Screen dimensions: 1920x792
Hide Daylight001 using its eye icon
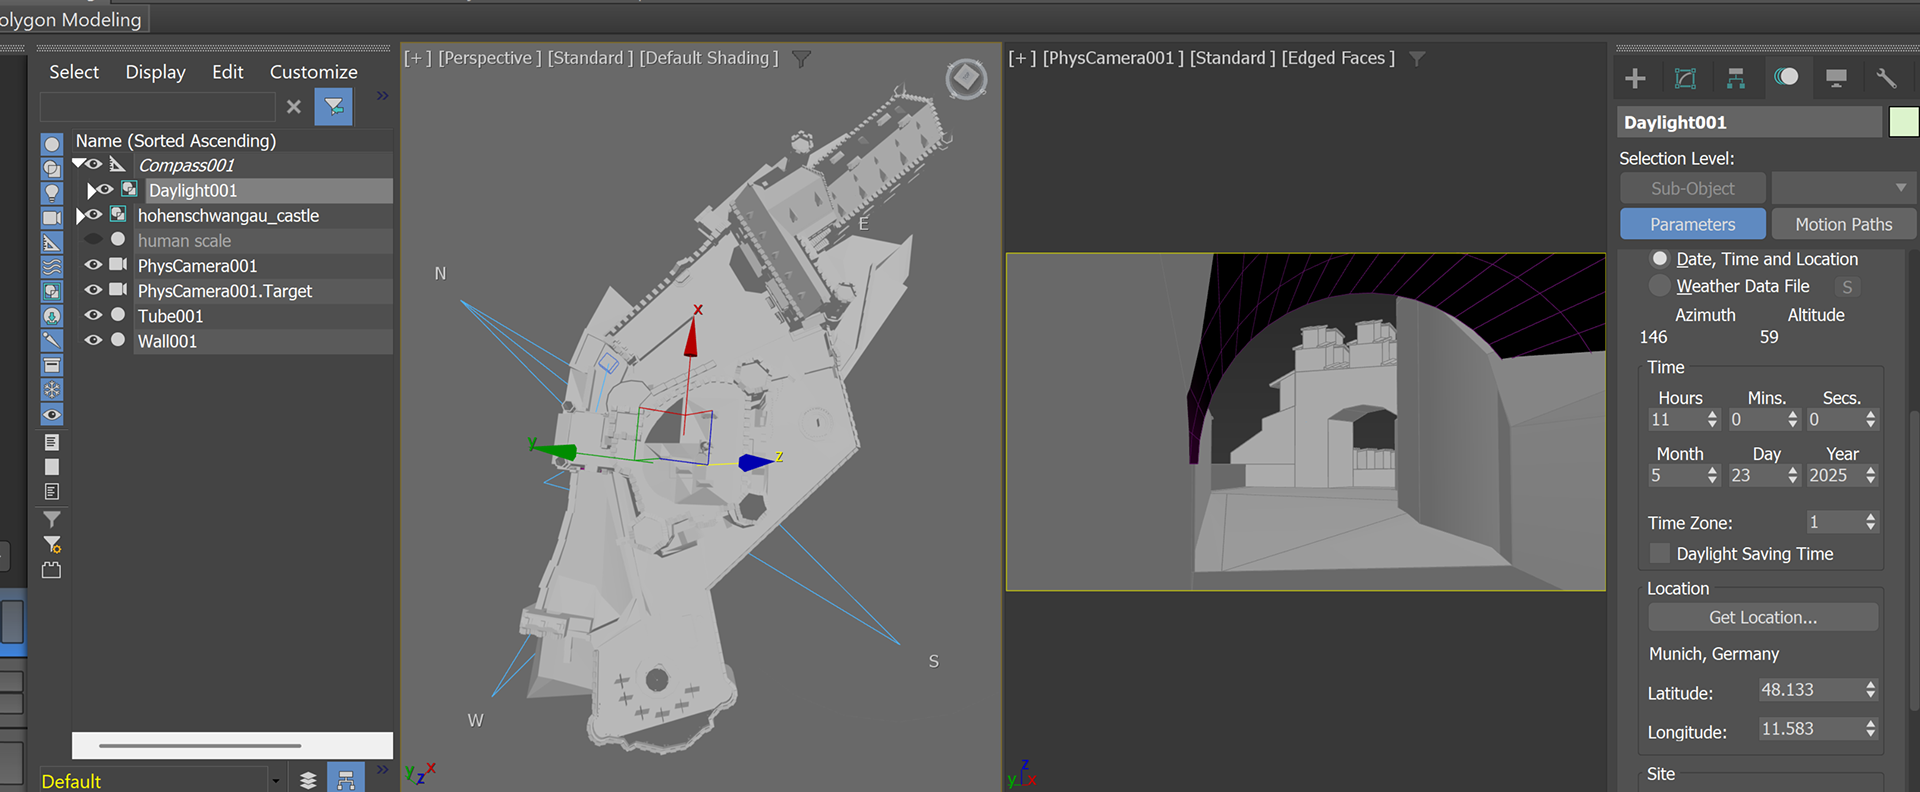pyautogui.click(x=105, y=189)
